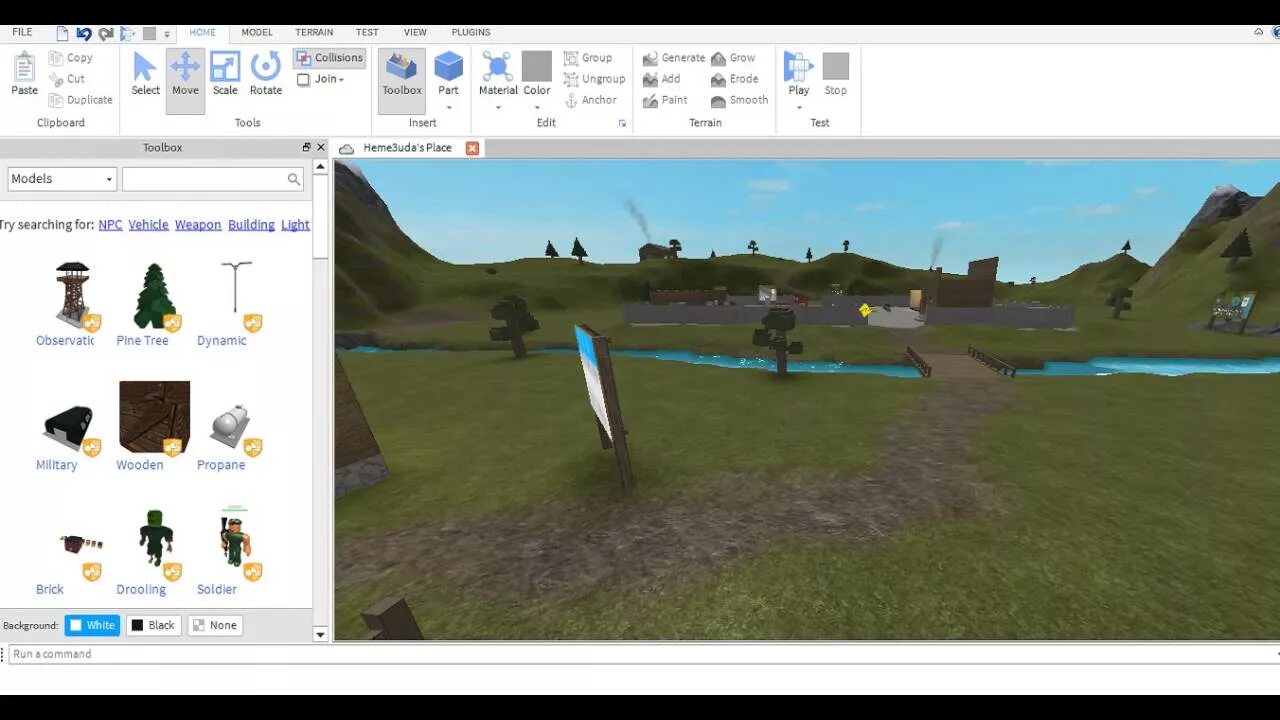This screenshot has height=720, width=1280.
Task: Click the Stop test button
Action: point(835,75)
